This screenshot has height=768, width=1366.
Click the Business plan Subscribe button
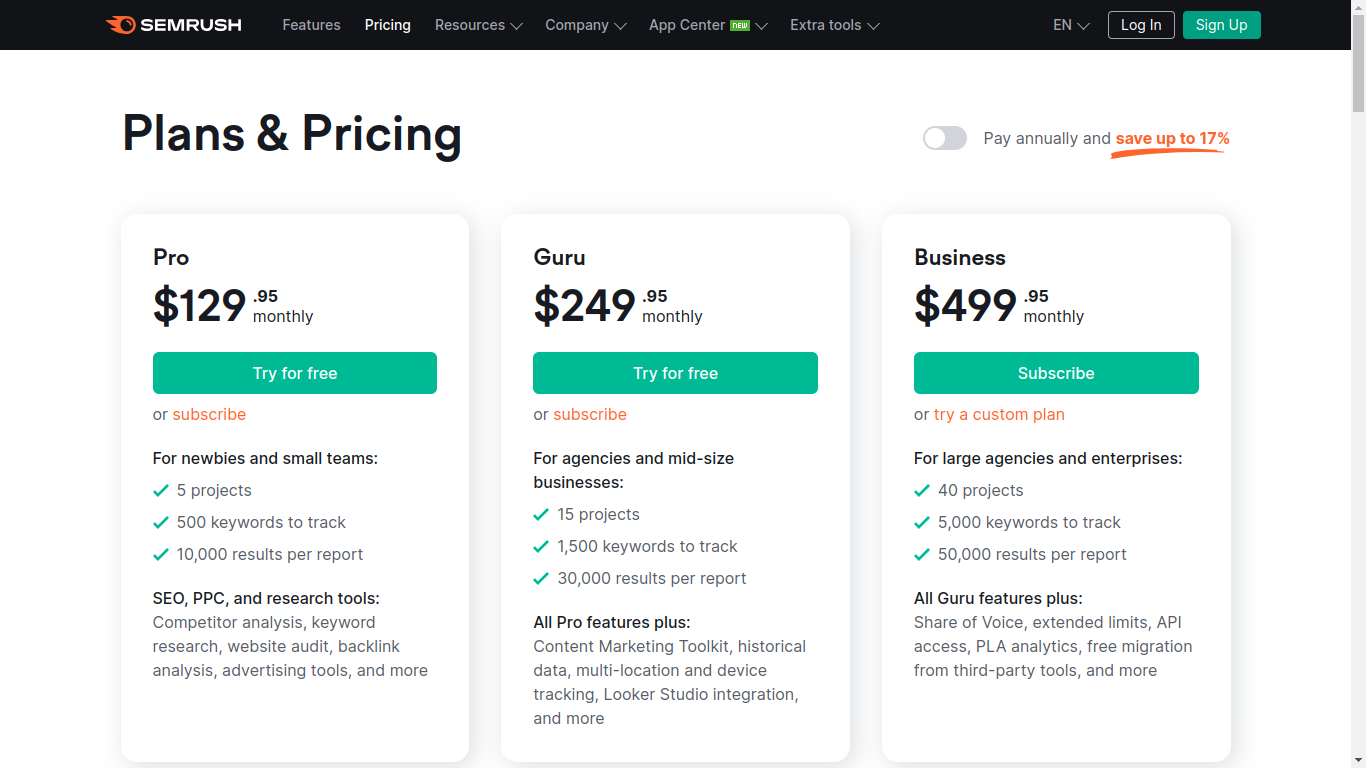point(1056,373)
